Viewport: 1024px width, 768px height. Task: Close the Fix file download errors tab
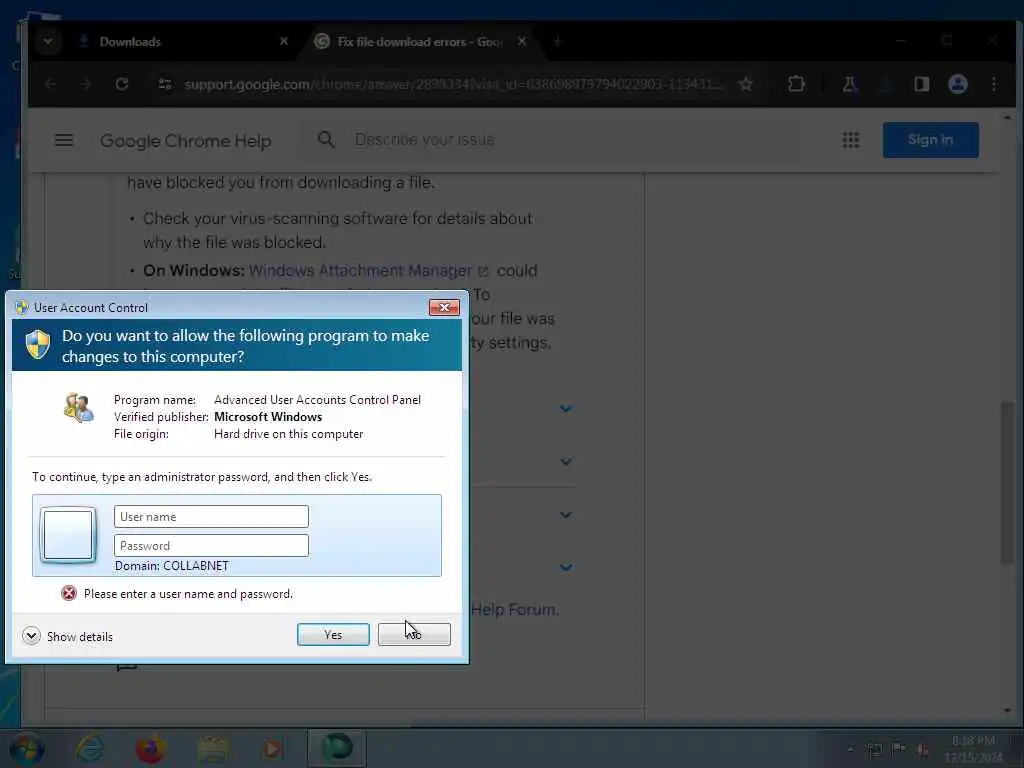[x=522, y=41]
